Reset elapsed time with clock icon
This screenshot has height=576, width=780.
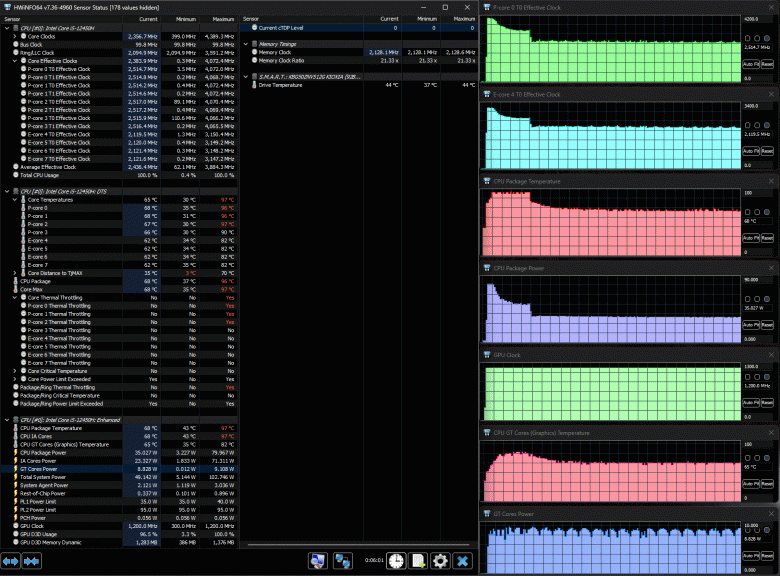[x=396, y=562]
